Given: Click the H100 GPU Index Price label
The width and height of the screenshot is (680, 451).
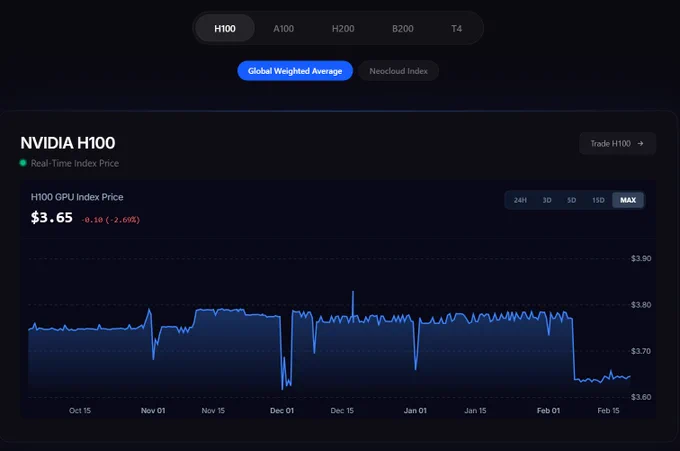Looking at the screenshot, I should tap(77, 197).
